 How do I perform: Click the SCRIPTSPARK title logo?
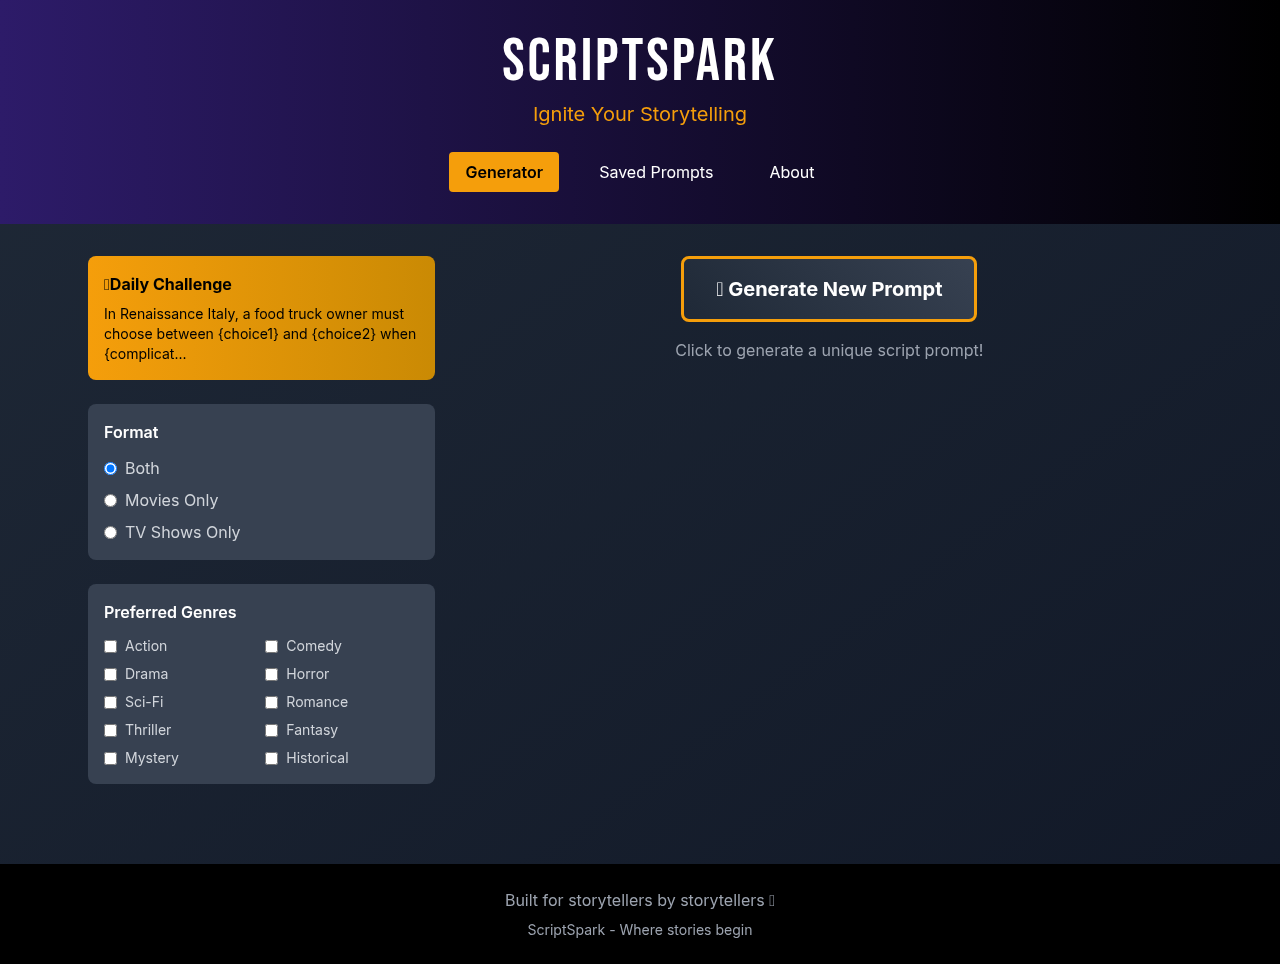click(x=639, y=58)
